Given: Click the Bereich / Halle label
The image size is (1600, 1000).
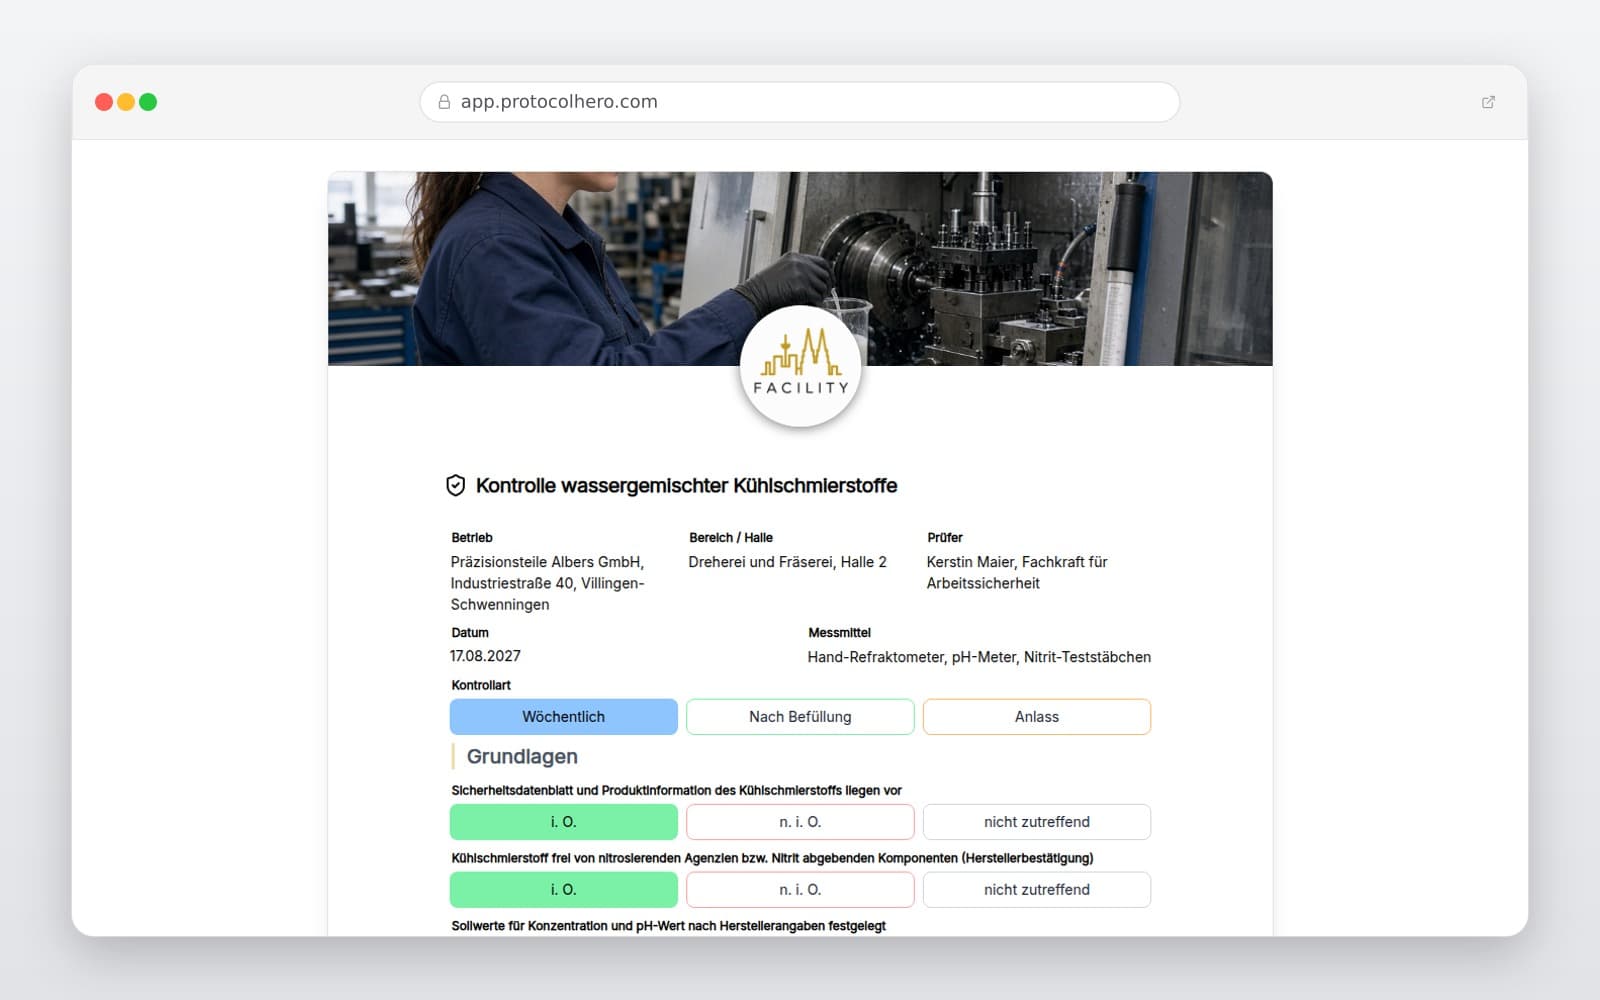Looking at the screenshot, I should coord(731,538).
